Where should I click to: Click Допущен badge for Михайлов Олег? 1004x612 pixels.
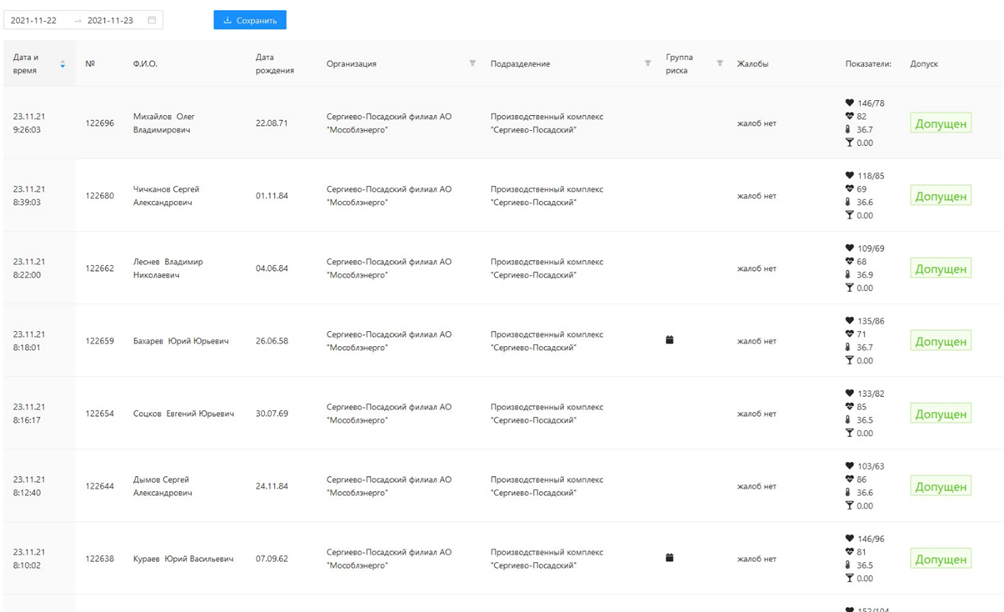click(941, 124)
